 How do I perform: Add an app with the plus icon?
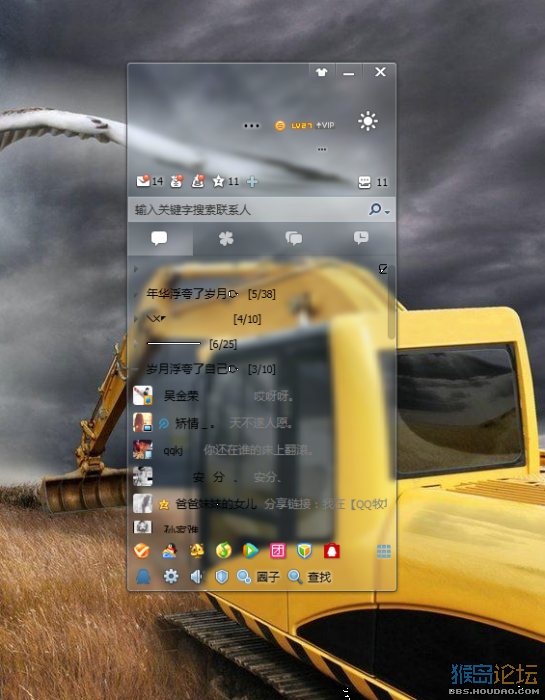[252, 182]
